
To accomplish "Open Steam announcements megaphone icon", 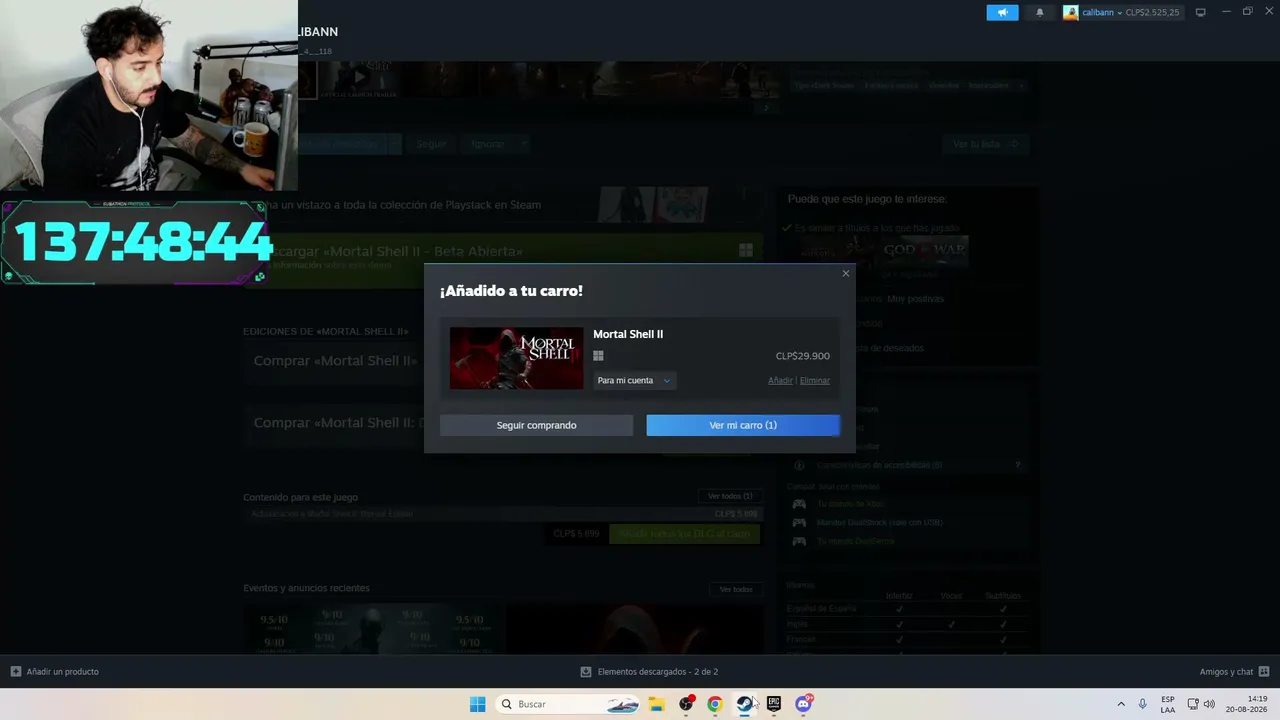I will click(x=1002, y=12).
